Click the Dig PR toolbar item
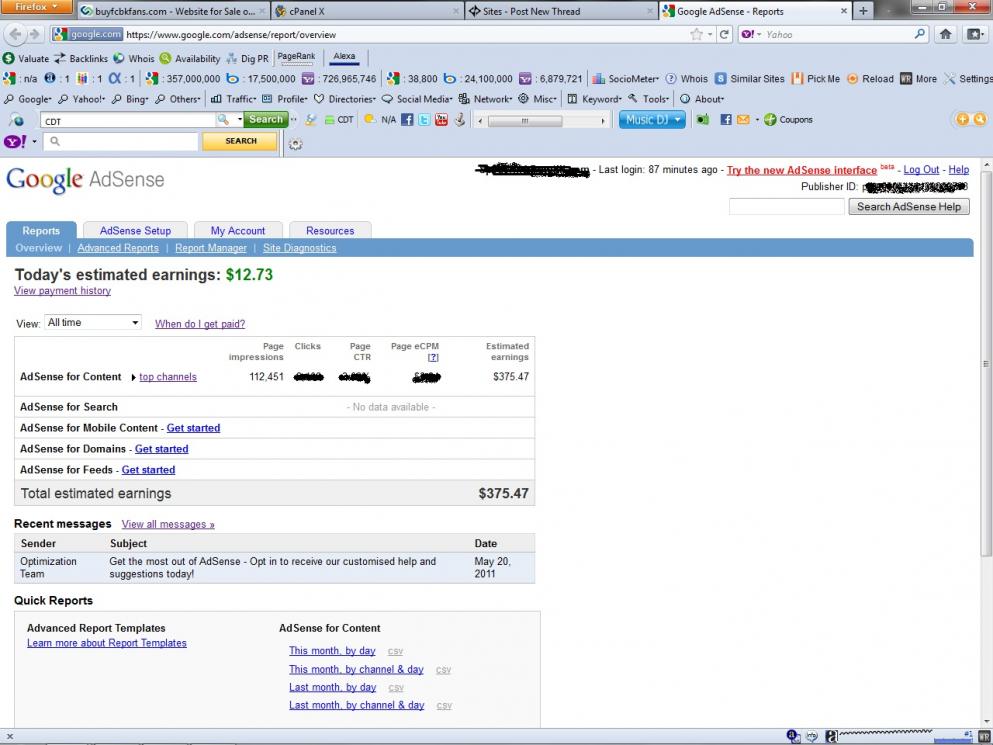 pyautogui.click(x=248, y=58)
